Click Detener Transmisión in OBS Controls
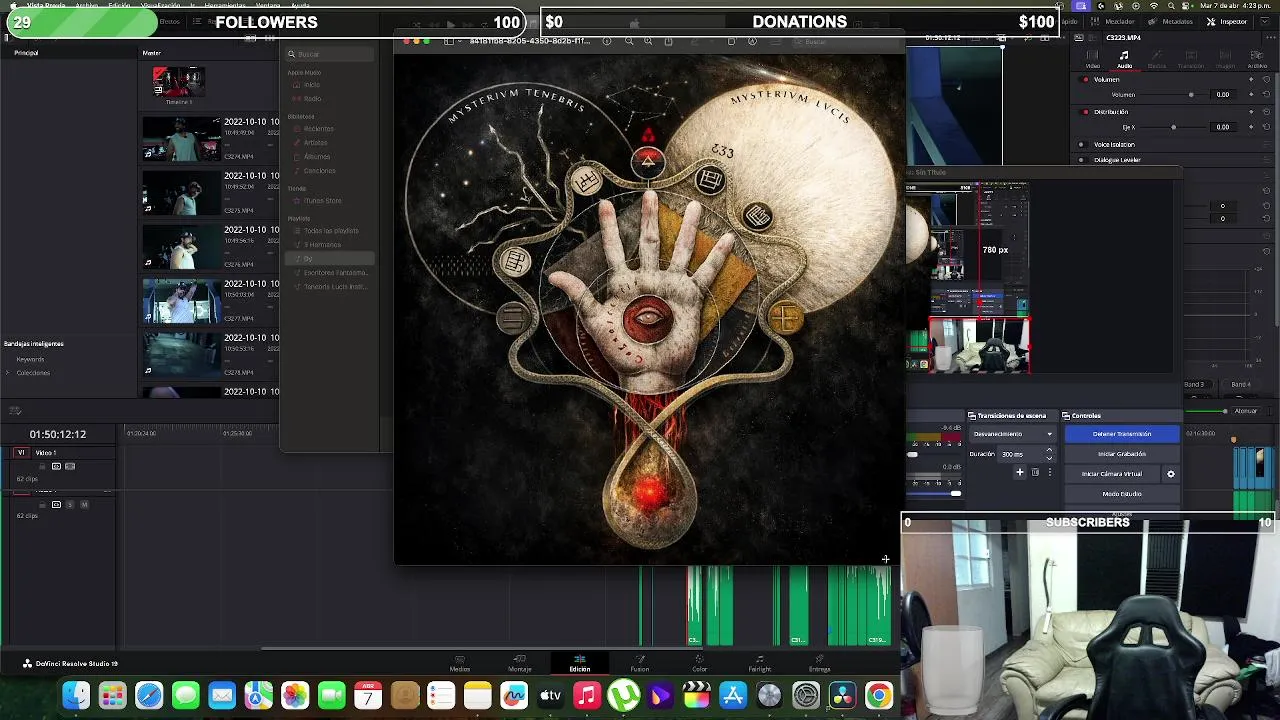 pyautogui.click(x=1122, y=434)
